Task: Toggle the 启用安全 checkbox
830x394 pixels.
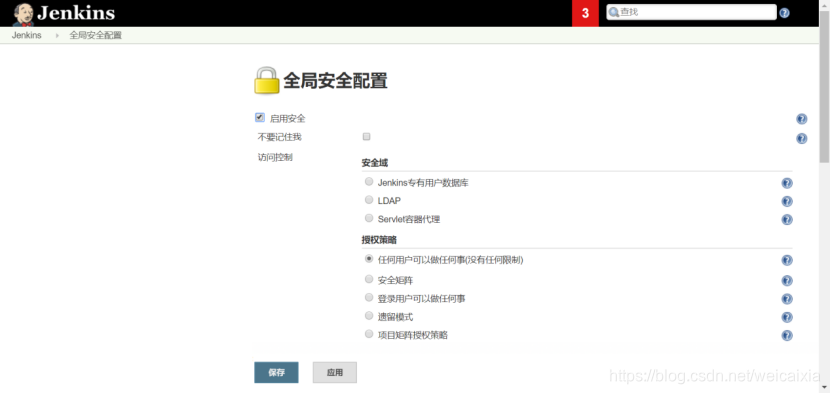Action: tap(260, 118)
